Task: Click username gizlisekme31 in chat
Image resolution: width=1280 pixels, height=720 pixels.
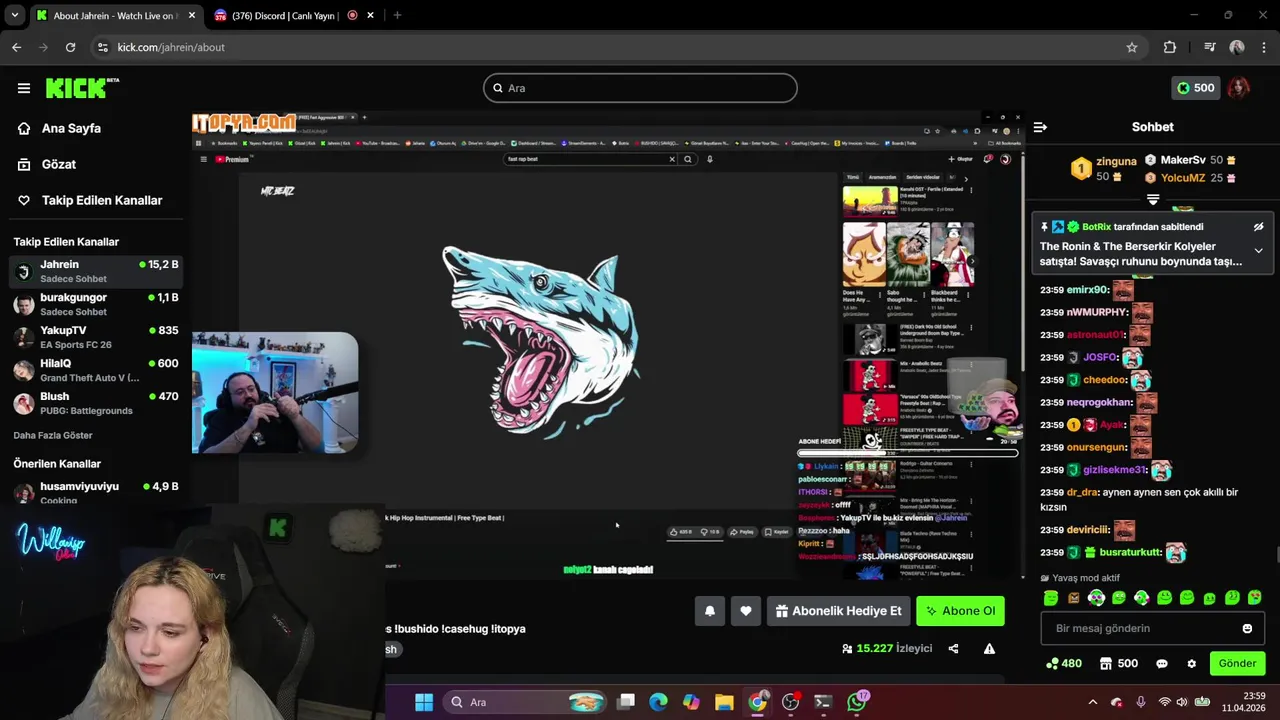Action: (x=1114, y=470)
